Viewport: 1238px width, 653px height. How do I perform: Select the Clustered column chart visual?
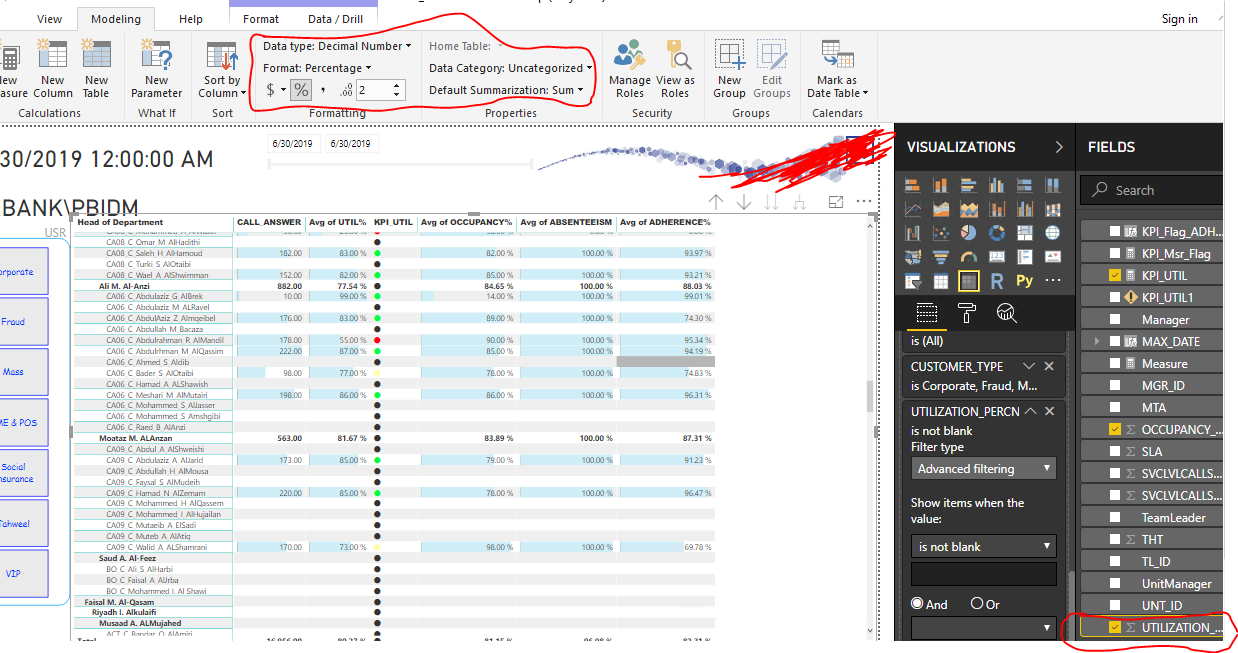(x=996, y=185)
